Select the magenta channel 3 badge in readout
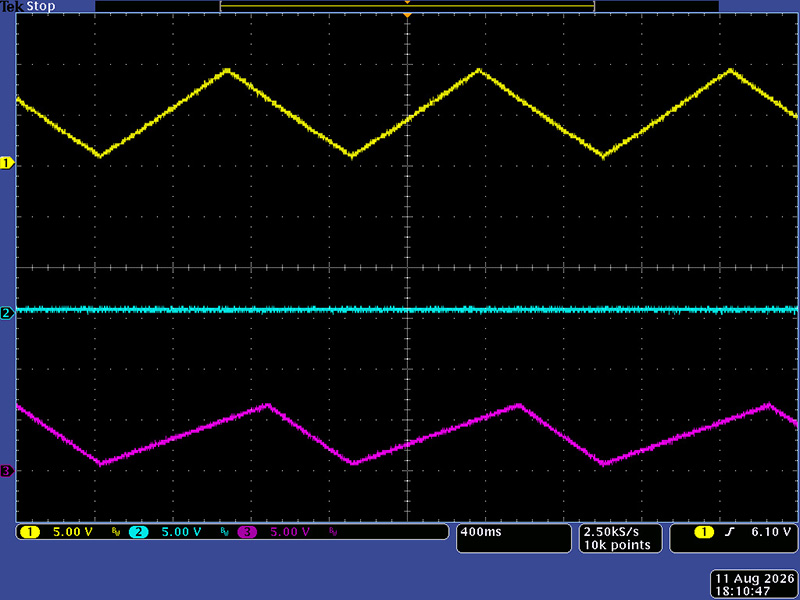 [247, 532]
